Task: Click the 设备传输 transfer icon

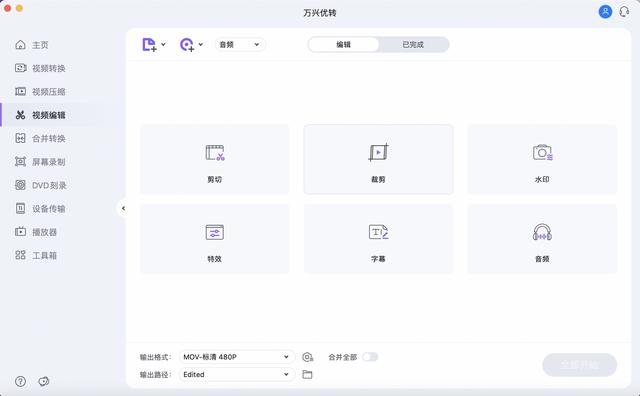Action: point(20,209)
